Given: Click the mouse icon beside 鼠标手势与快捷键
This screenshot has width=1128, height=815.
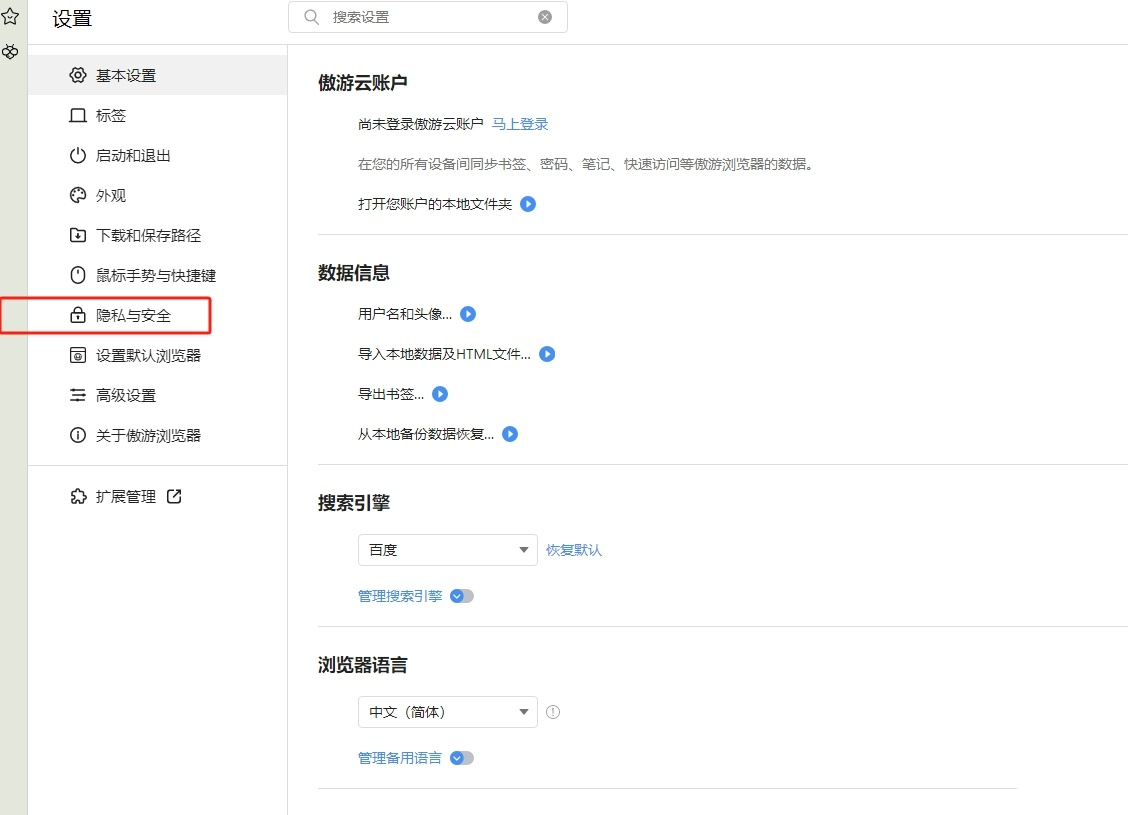Looking at the screenshot, I should coord(78,275).
